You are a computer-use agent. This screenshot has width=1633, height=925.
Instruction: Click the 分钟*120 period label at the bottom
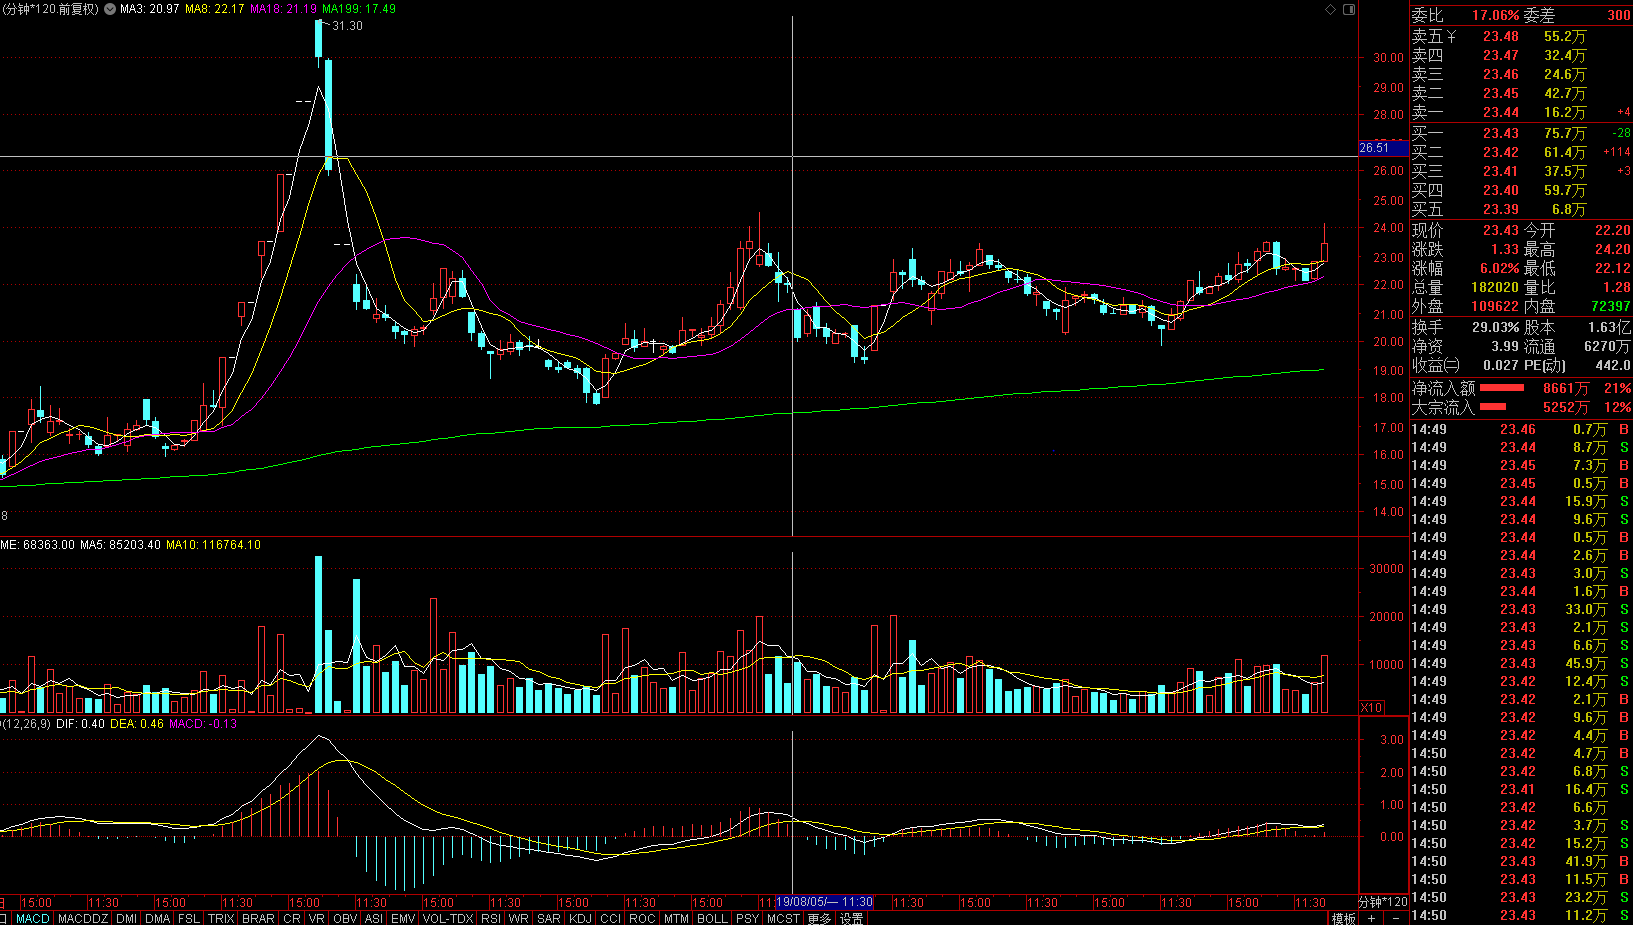1383,902
